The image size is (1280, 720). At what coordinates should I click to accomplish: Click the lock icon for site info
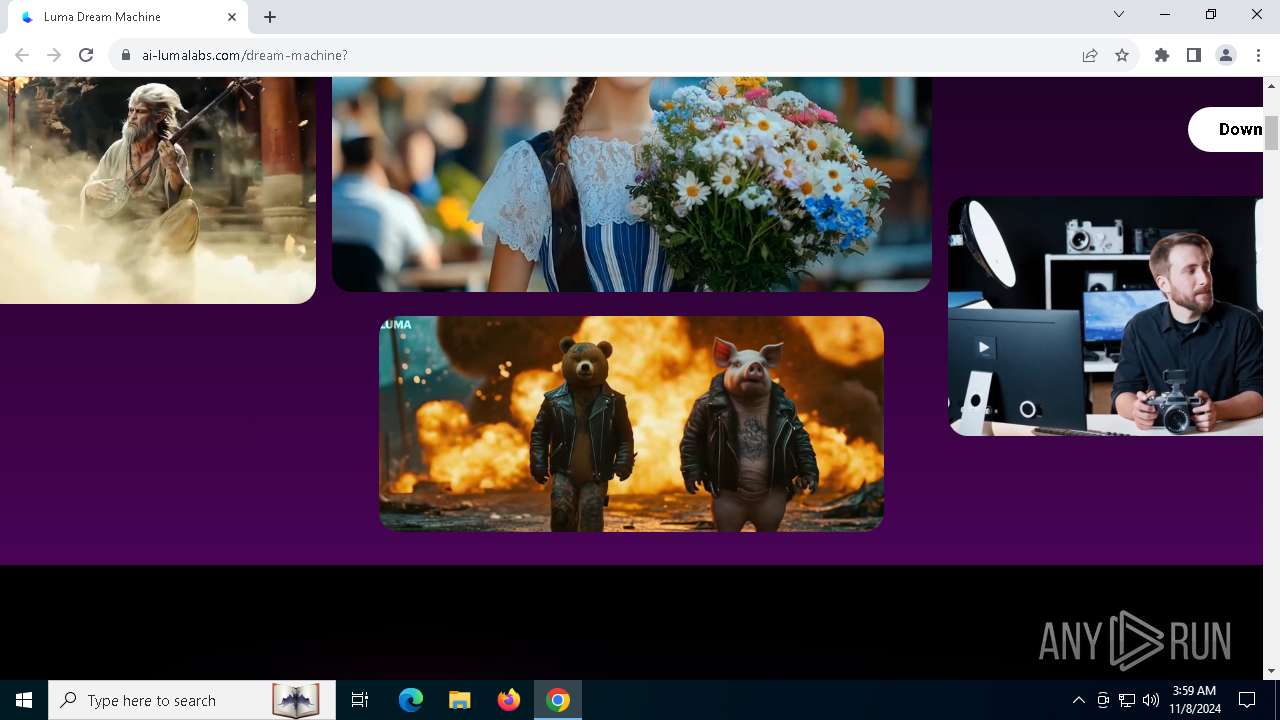126,55
